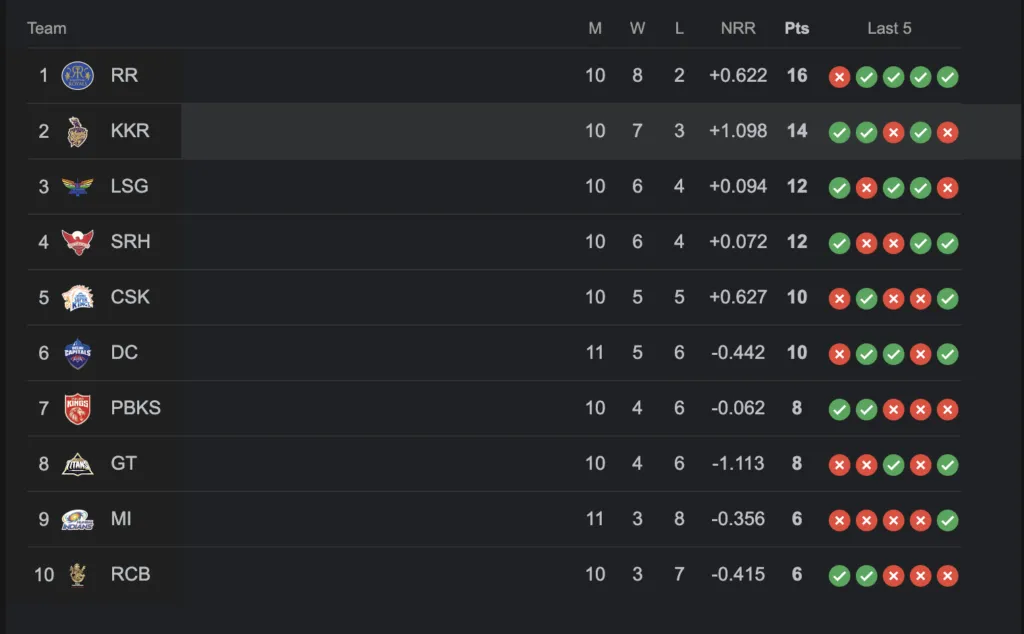The image size is (1024, 634).
Task: Click the Rajasthan Royals team logo
Action: [x=77, y=76]
